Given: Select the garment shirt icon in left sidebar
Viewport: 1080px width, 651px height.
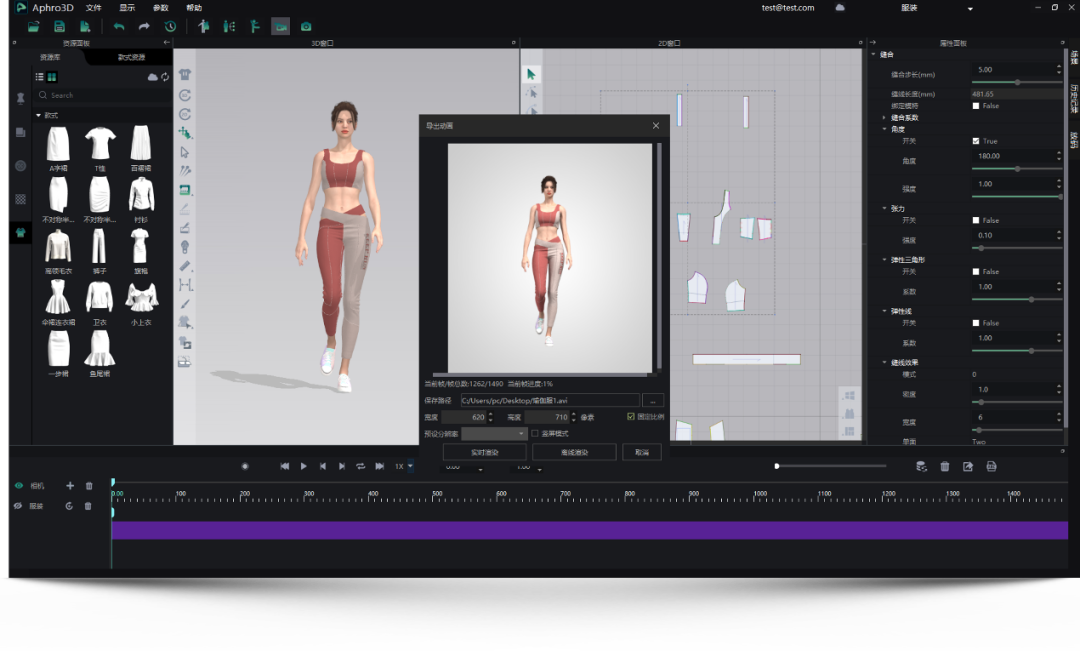Looking at the screenshot, I should pos(21,232).
